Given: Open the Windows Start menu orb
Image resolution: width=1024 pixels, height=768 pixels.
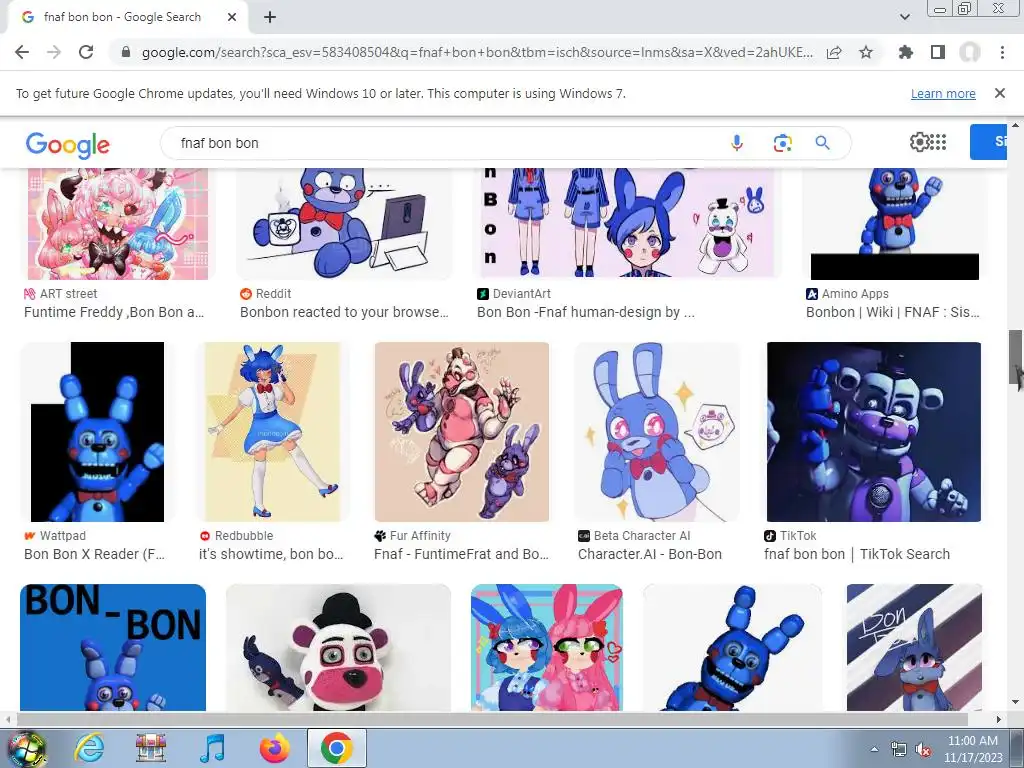Looking at the screenshot, I should [26, 748].
